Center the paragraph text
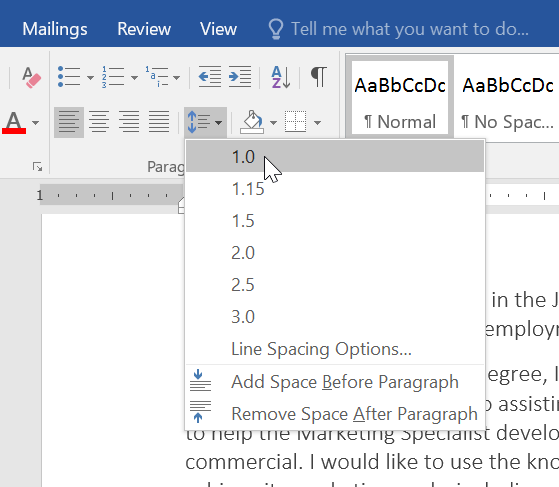Screen dimensions: 559x487 [99, 122]
